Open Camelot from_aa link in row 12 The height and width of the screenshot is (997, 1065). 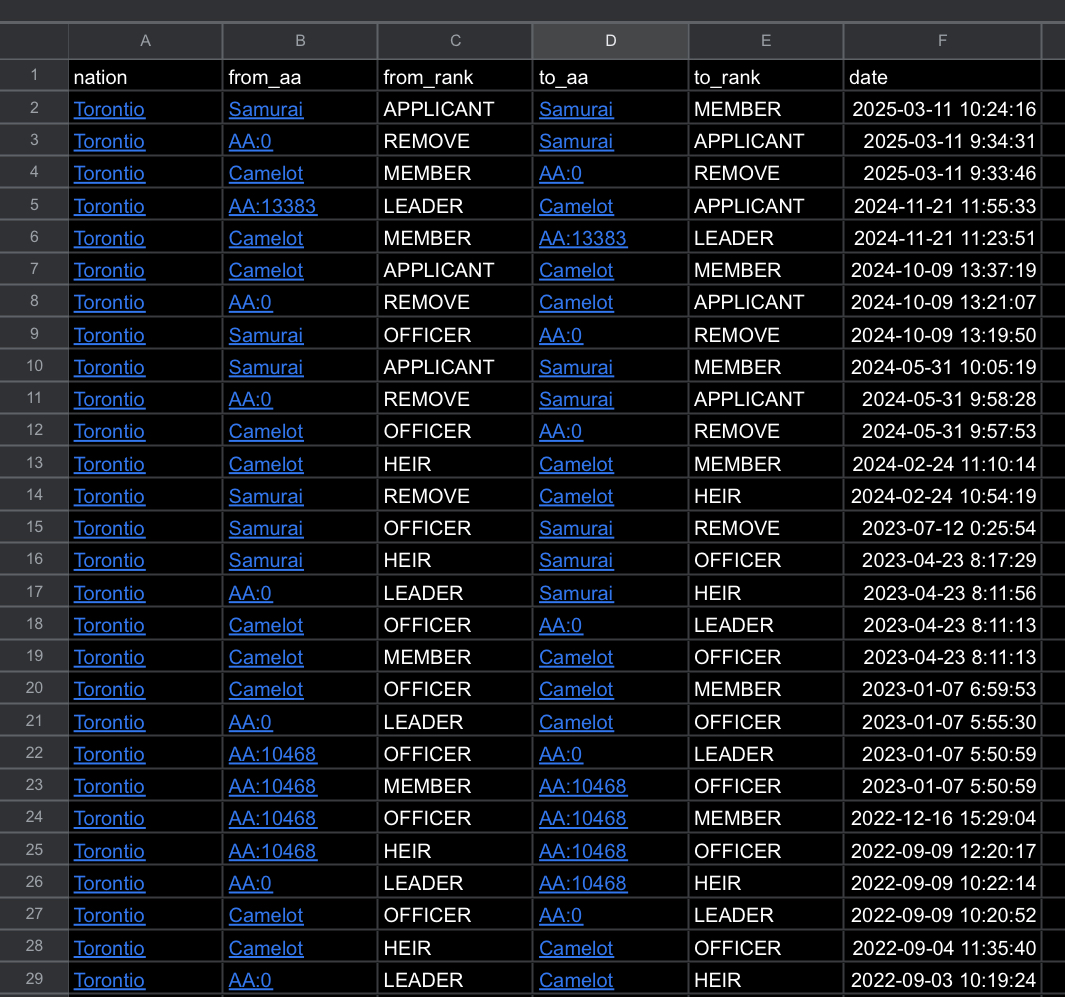coord(266,431)
